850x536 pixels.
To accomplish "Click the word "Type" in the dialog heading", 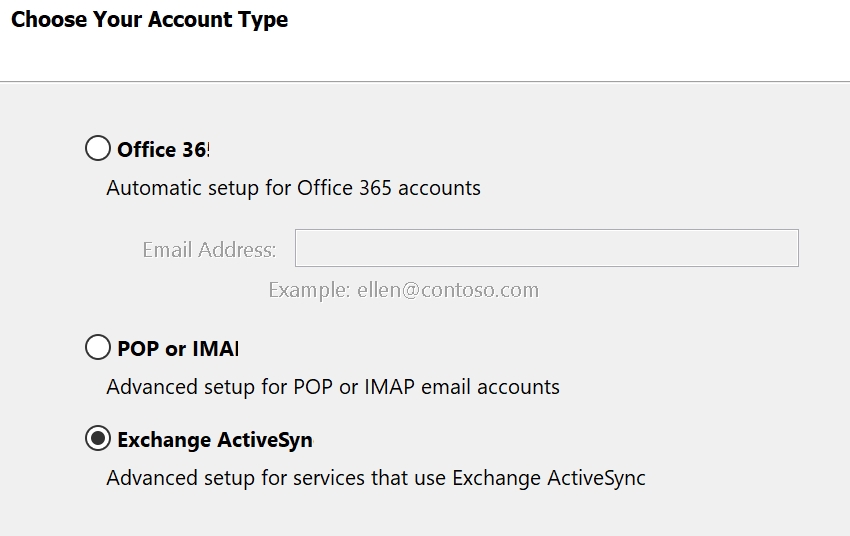I will tap(265, 19).
